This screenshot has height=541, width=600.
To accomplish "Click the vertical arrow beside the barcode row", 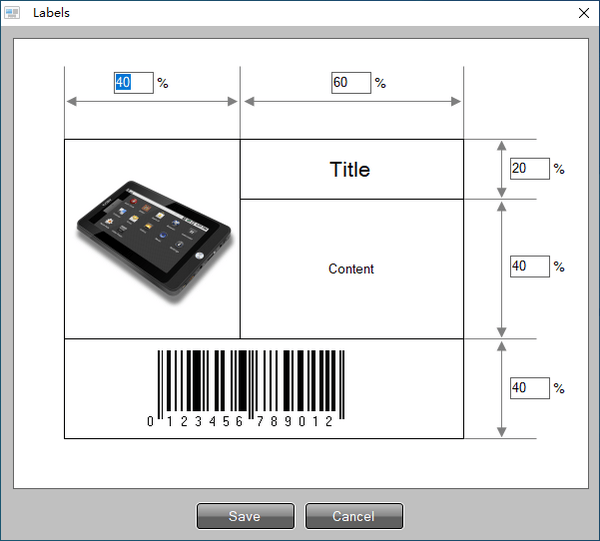I will pyautogui.click(x=501, y=388).
